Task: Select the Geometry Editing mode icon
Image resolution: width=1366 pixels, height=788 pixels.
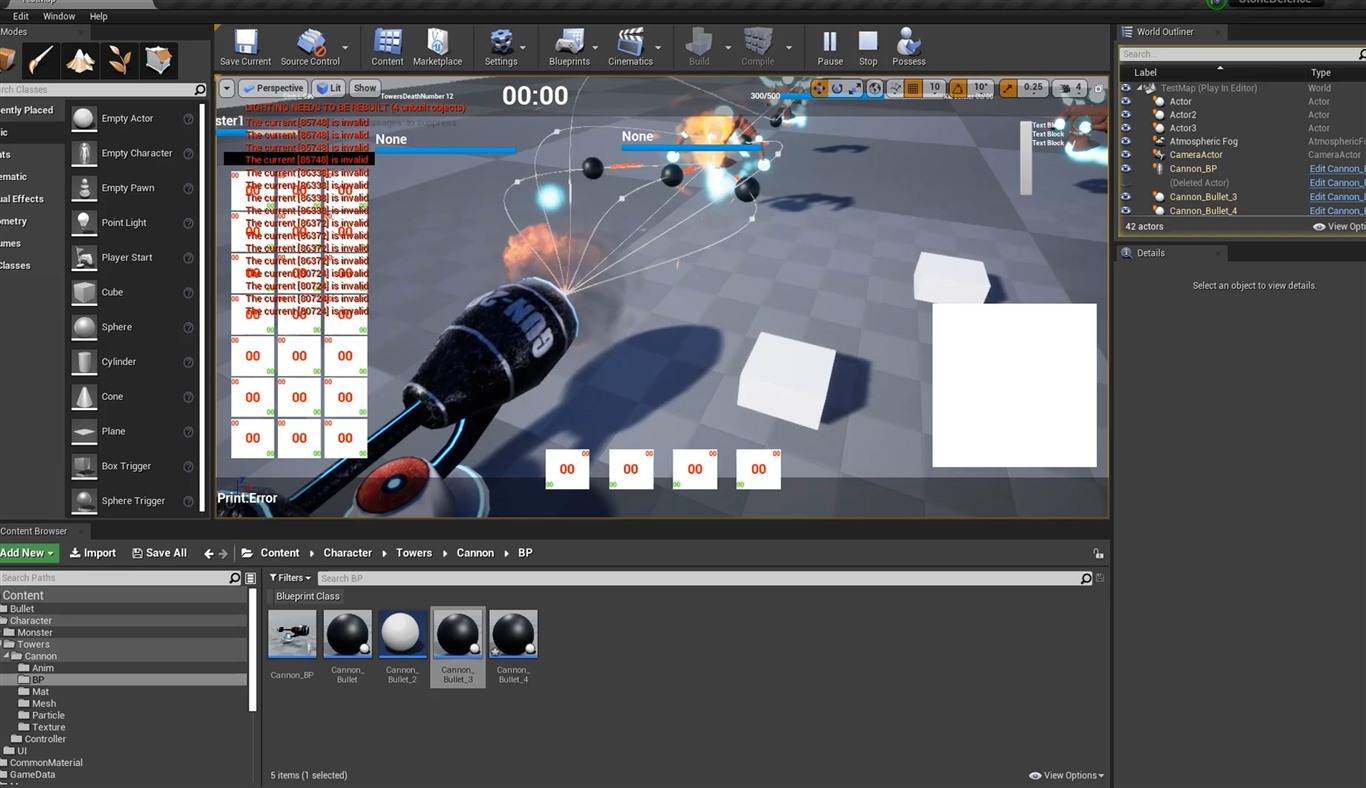Action: tap(157, 60)
